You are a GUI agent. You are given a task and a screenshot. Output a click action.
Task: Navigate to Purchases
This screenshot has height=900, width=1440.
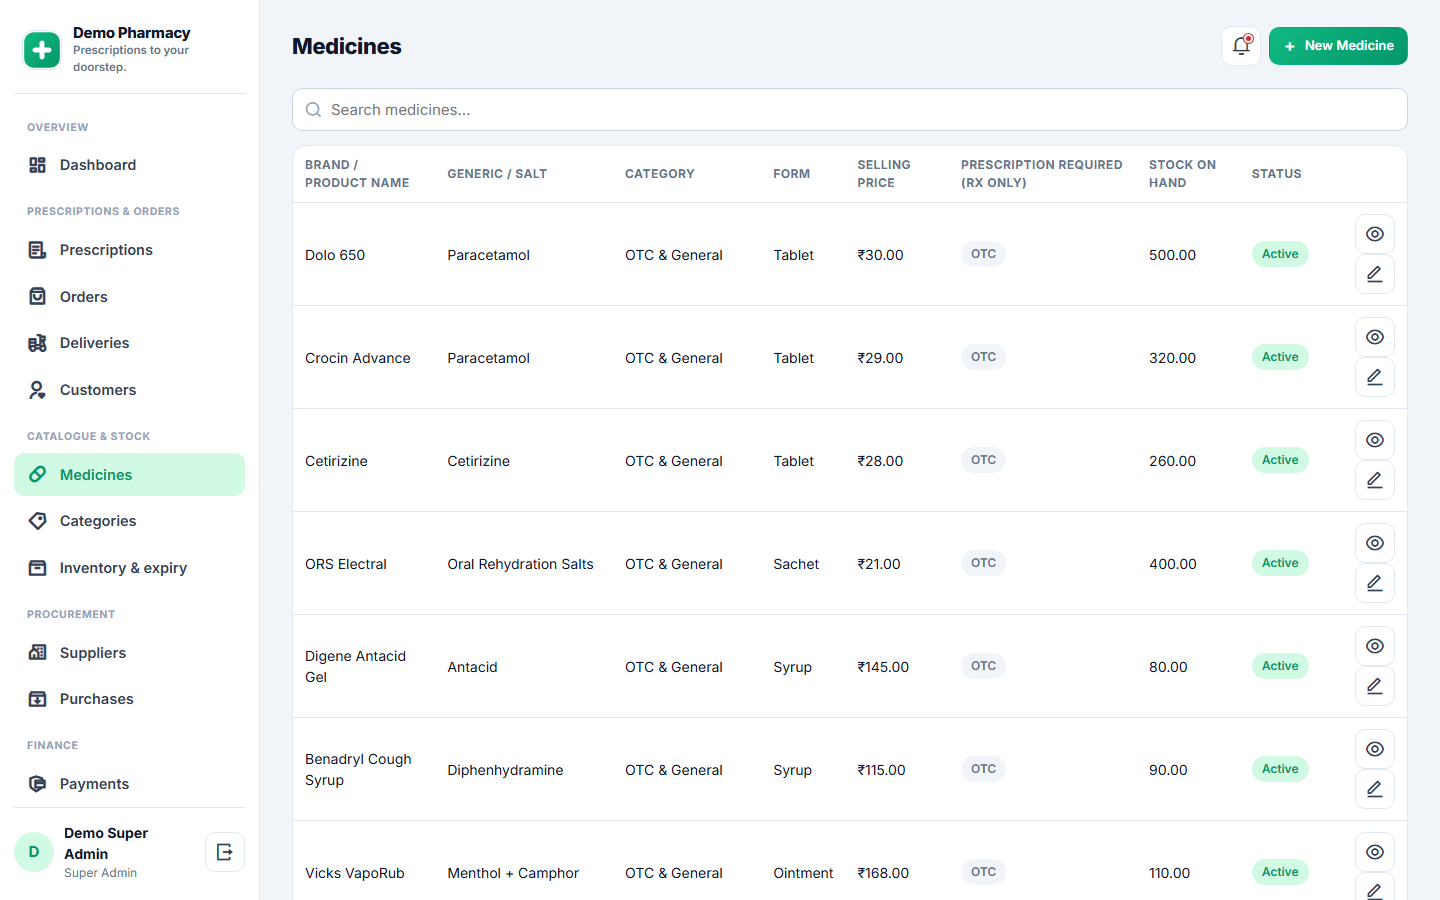129,699
